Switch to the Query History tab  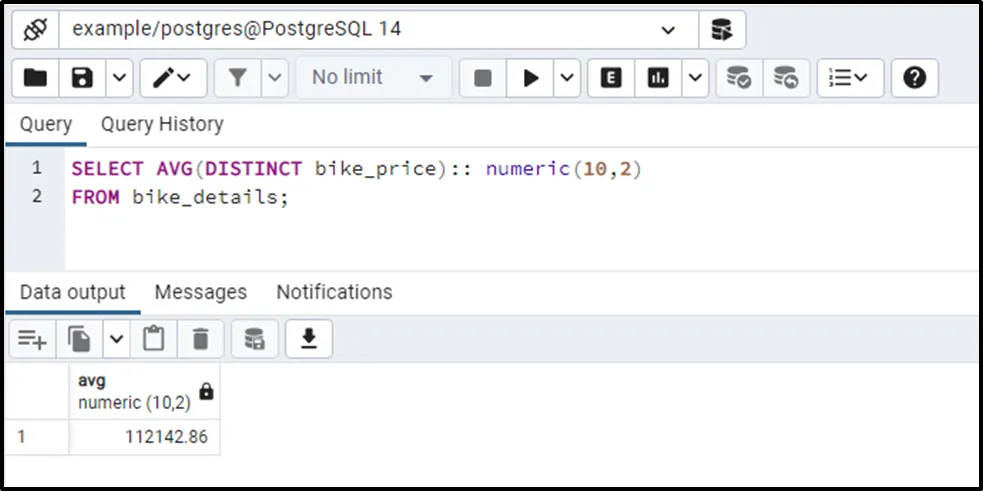point(162,125)
